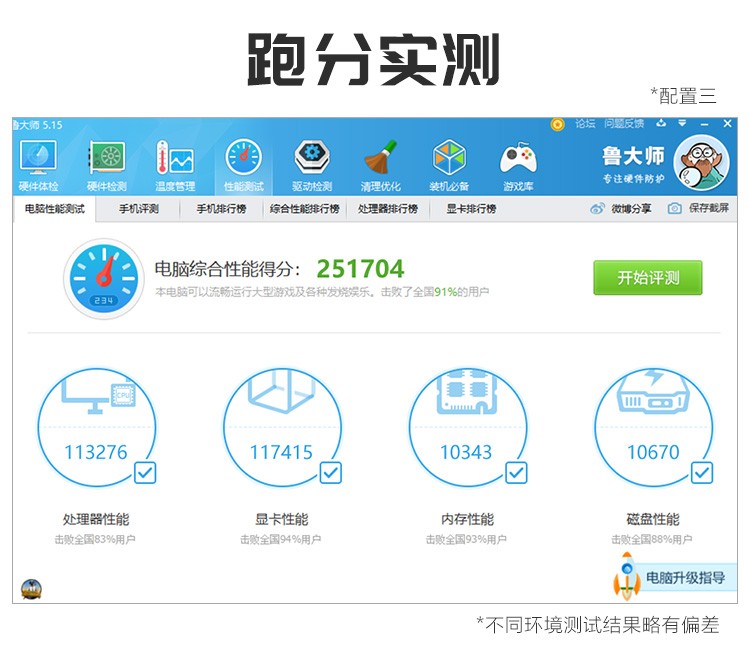The width and height of the screenshot is (750, 646).
Task: Switch to the 综合性能排行榜 tab
Action: click(x=305, y=209)
